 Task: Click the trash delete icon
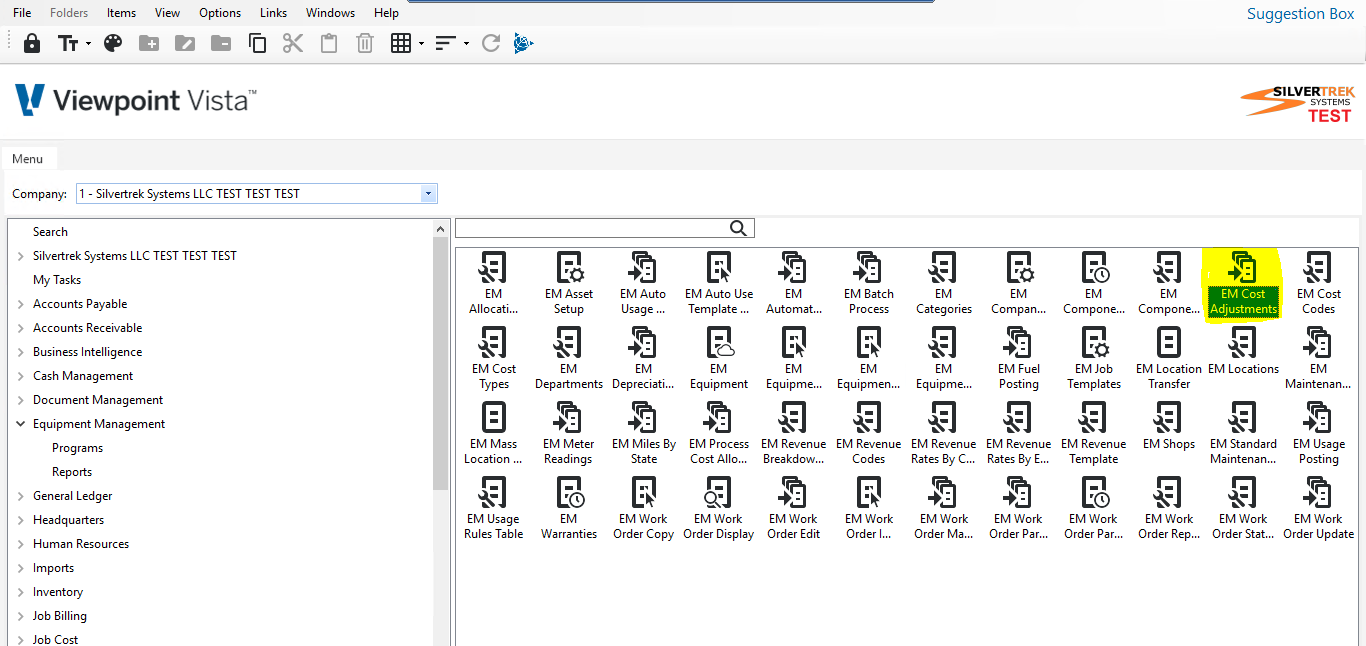point(365,43)
